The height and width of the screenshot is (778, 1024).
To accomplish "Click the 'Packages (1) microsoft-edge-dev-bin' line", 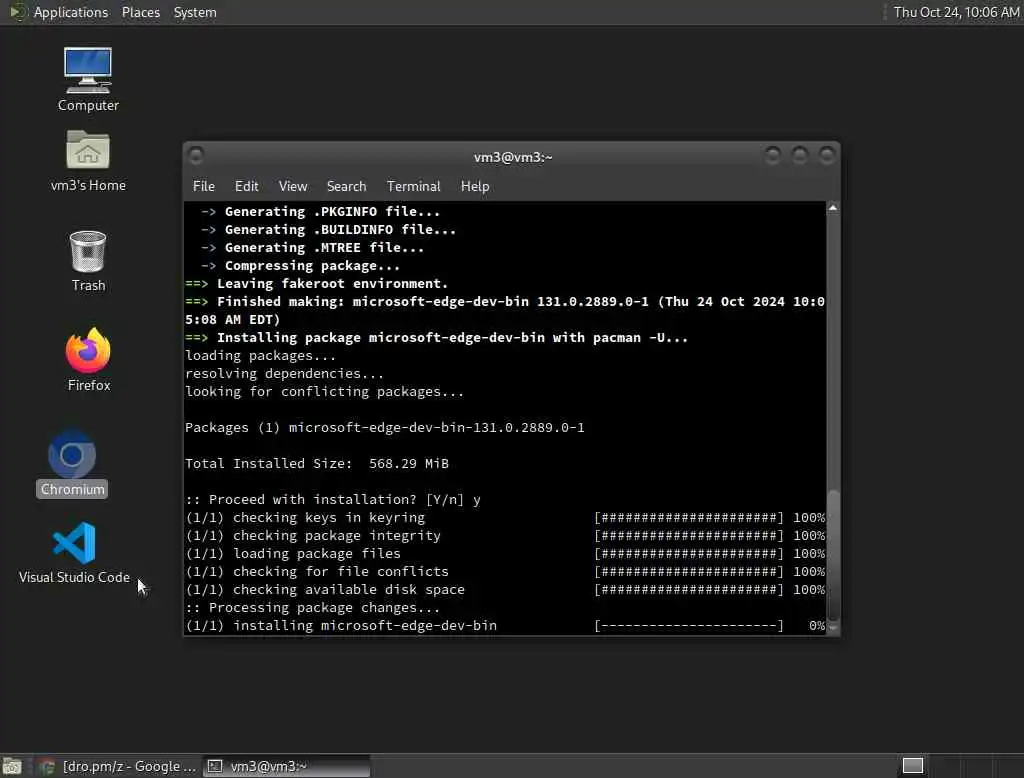I will [385, 428].
